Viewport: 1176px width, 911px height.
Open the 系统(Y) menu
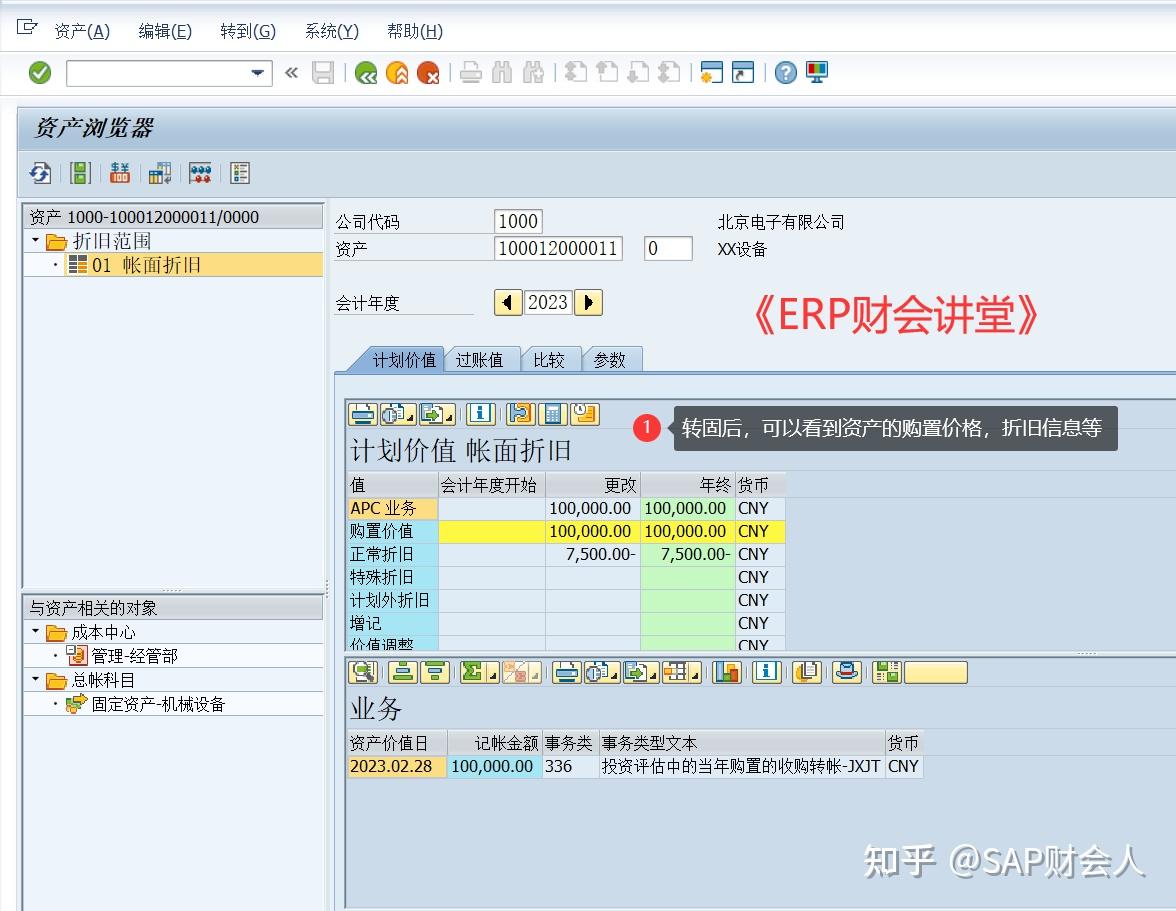330,31
